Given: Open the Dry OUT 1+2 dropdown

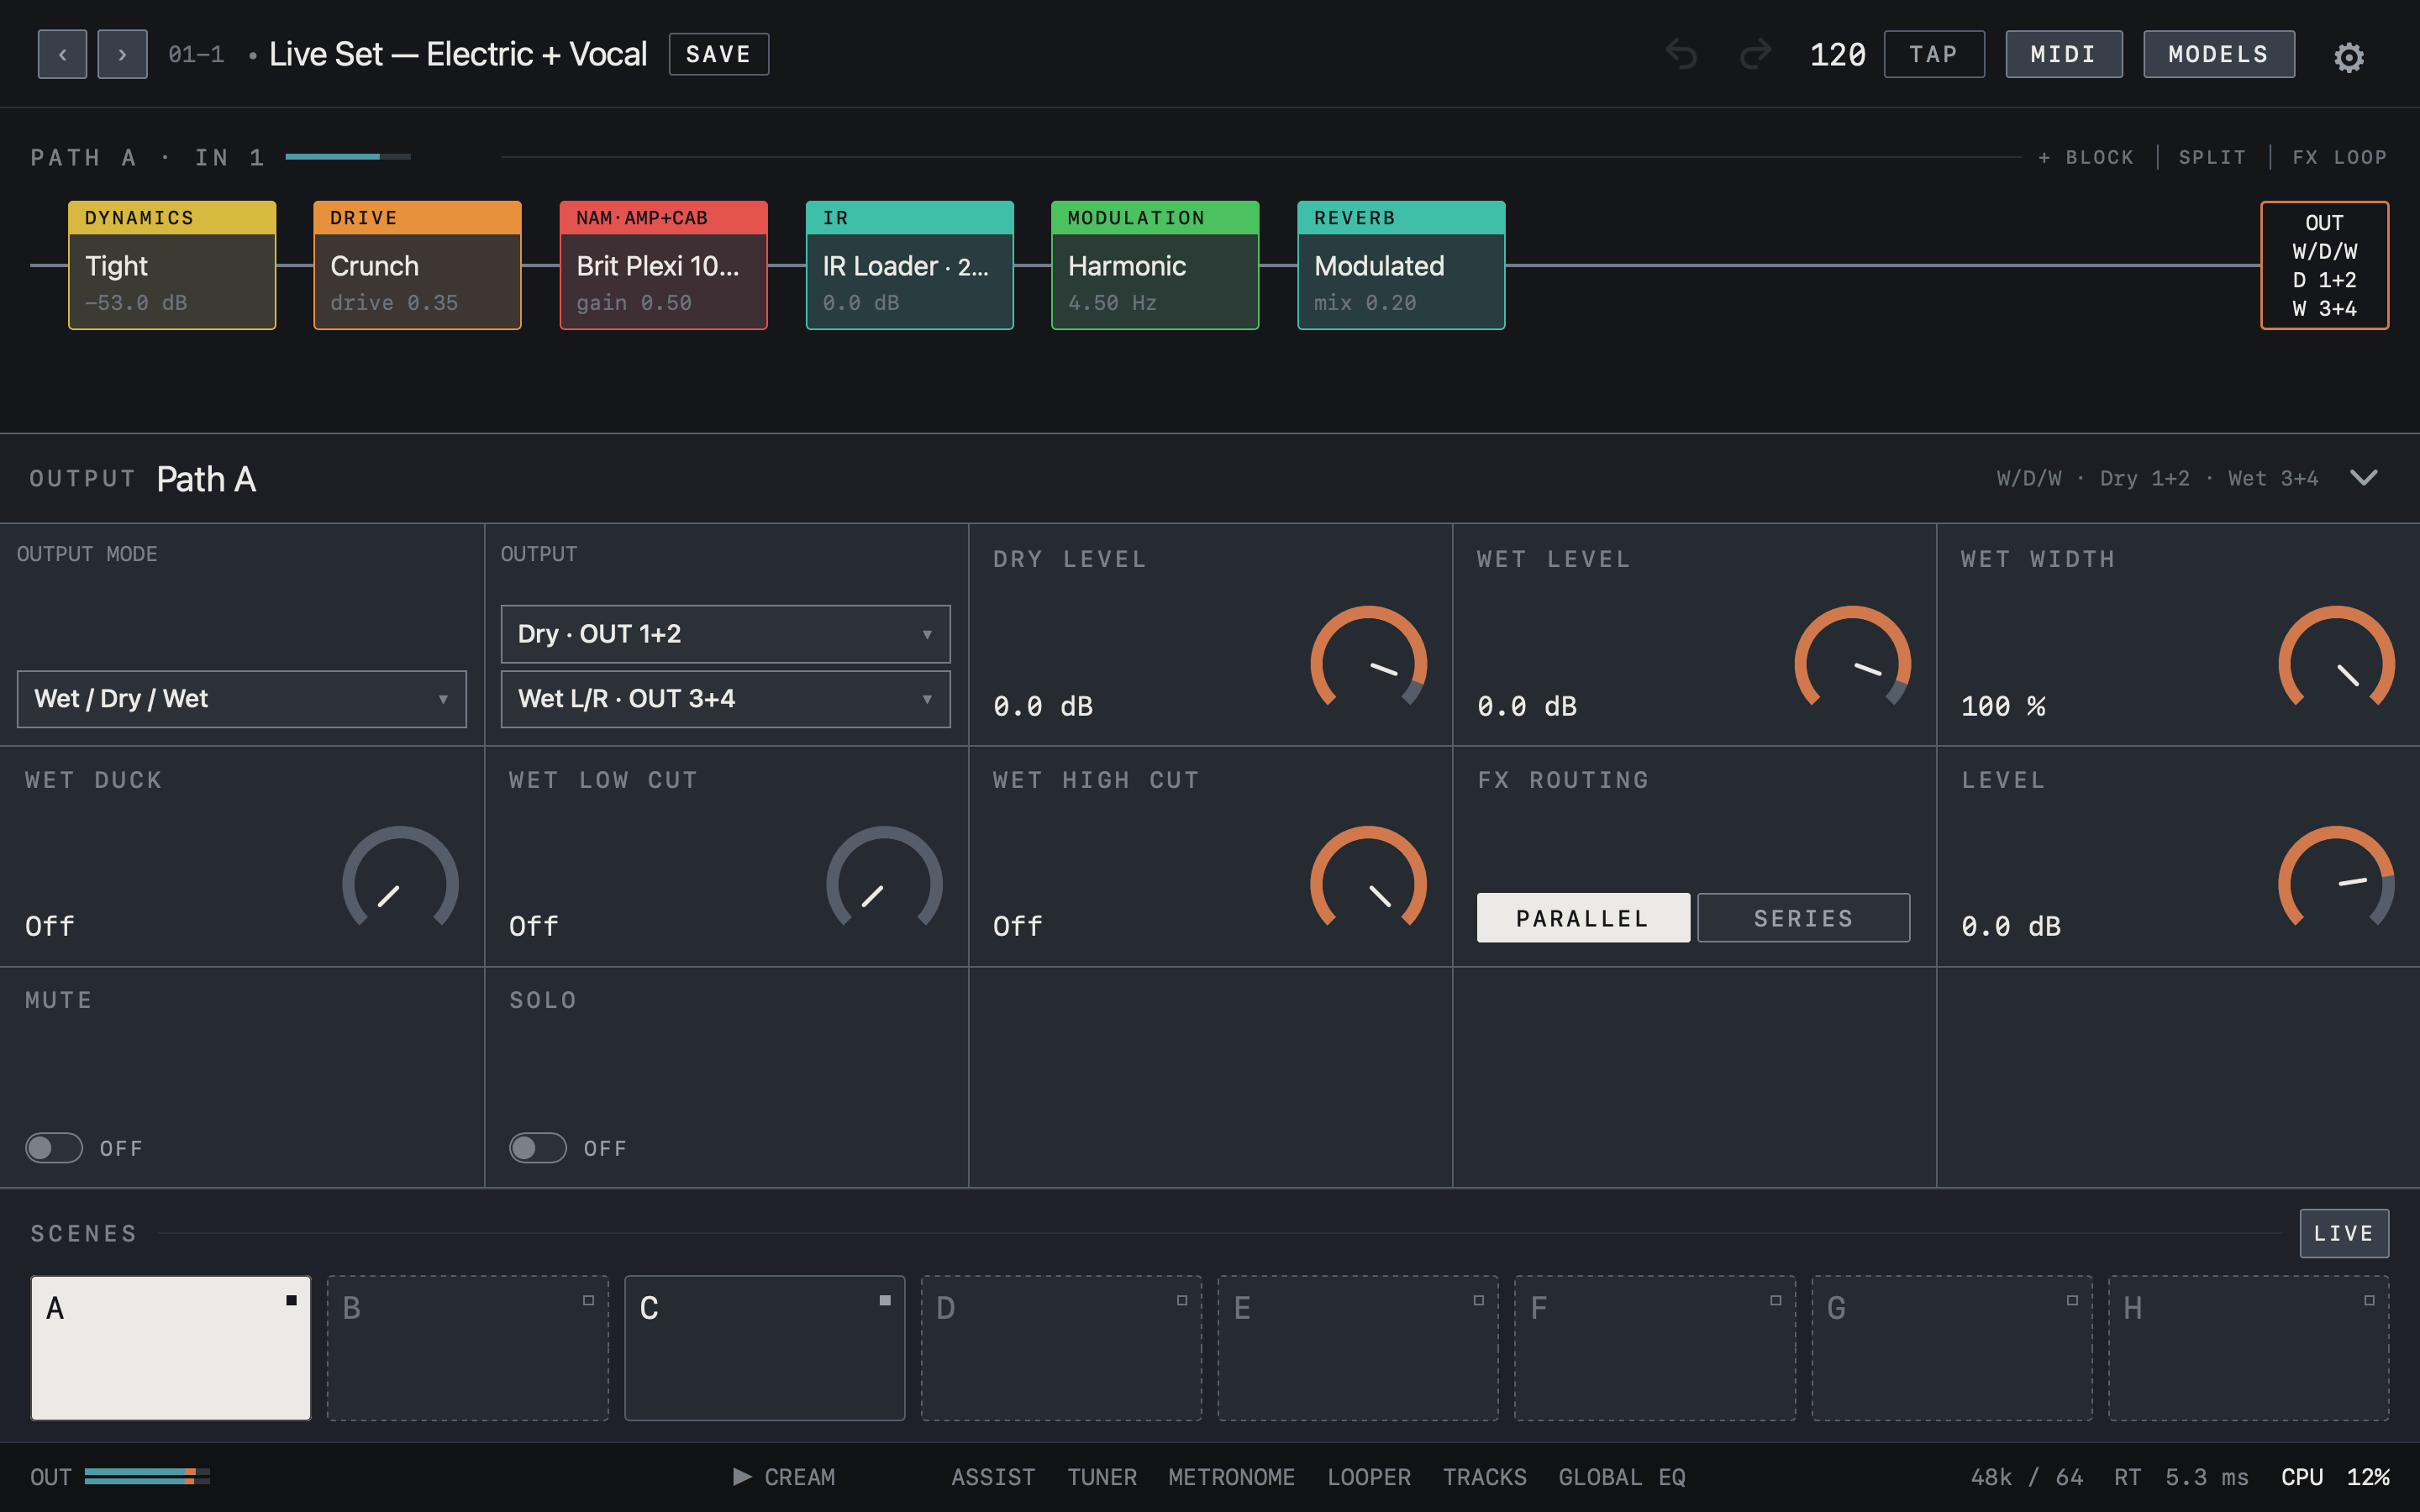Looking at the screenshot, I should tap(725, 633).
